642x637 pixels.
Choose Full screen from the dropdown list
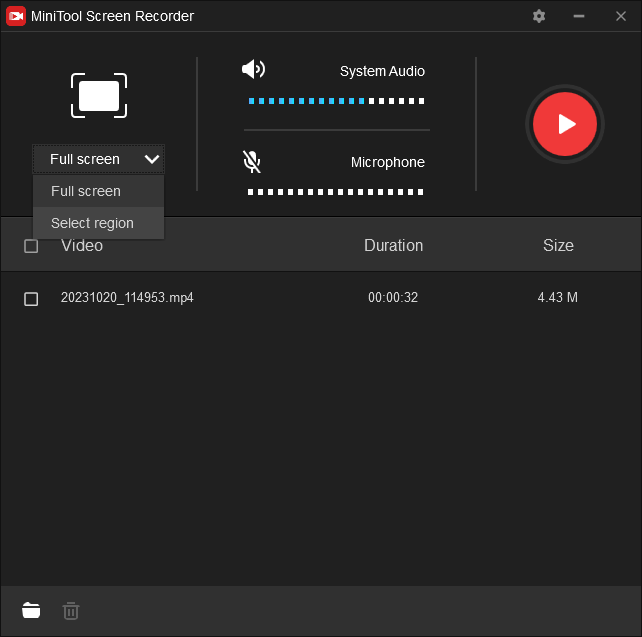[x=98, y=191]
